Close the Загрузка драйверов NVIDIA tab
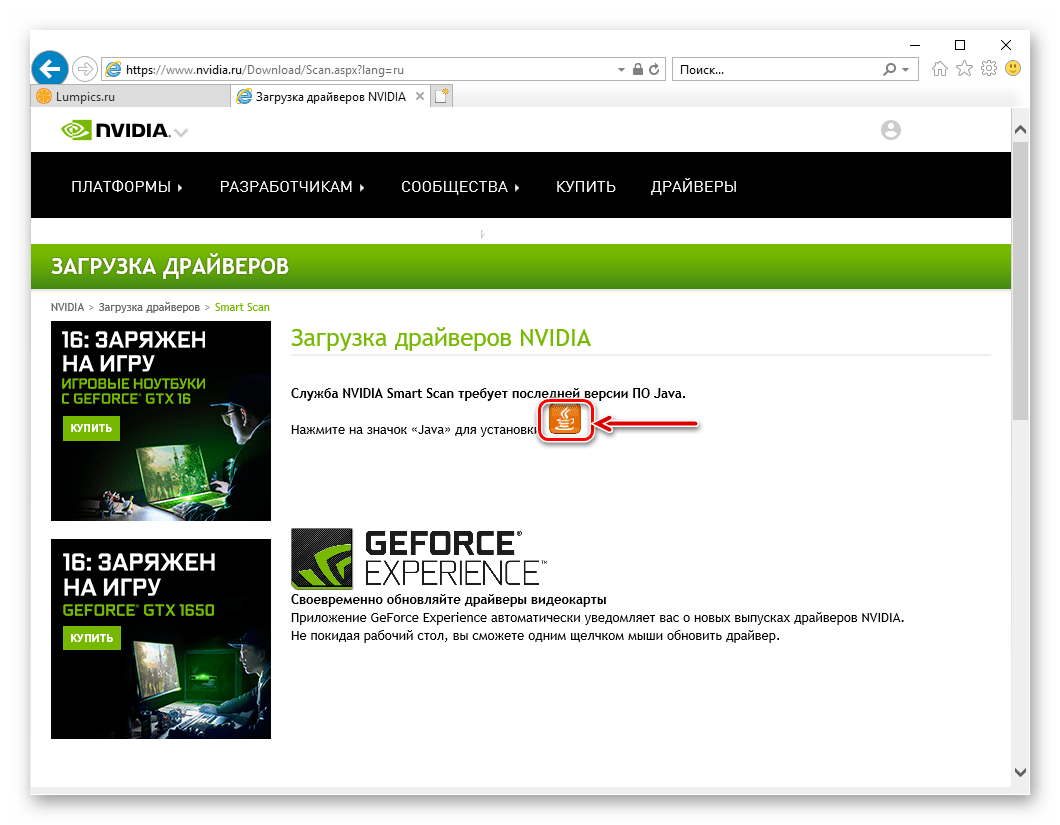The image size is (1060, 825). (x=420, y=97)
